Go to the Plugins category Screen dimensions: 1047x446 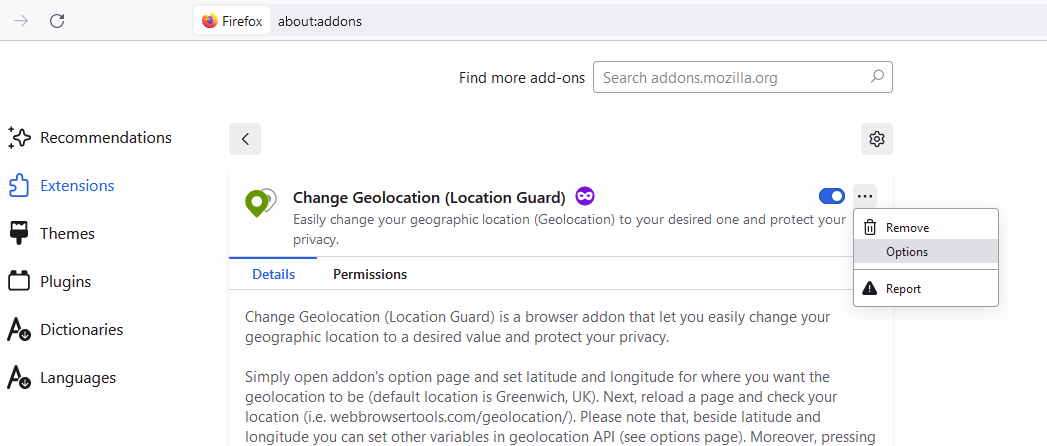65,282
